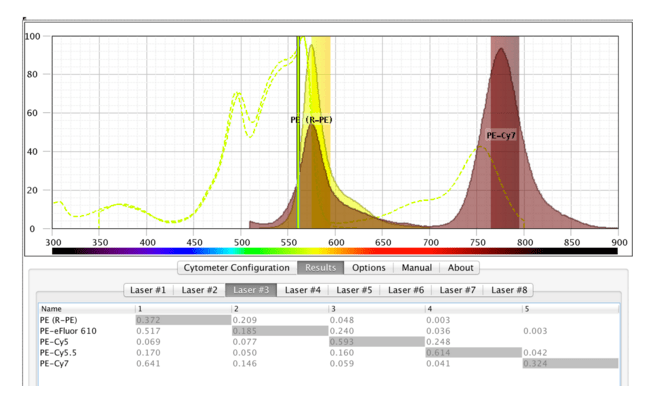Click value 0.209 in PE (R-PE) row
The height and width of the screenshot is (409, 663).
coord(244,320)
